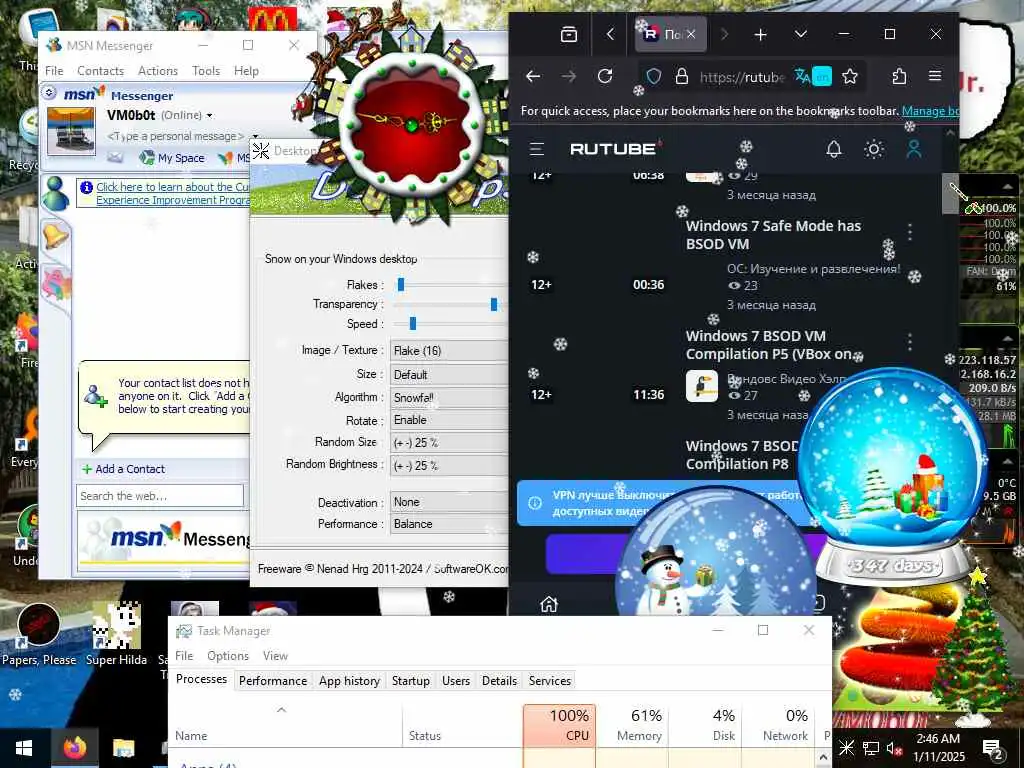The height and width of the screenshot is (768, 1024).
Task: Open the Random Size dropdown
Action: 449,443
